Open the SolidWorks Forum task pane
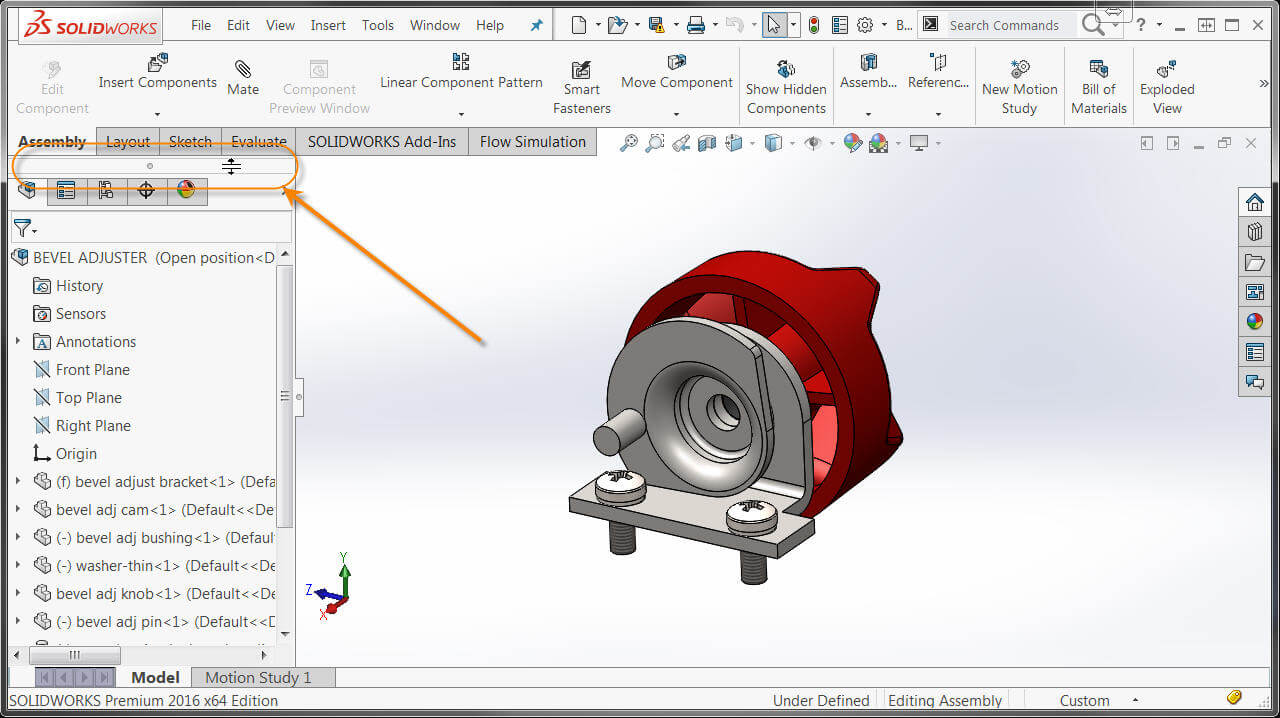 tap(1255, 382)
